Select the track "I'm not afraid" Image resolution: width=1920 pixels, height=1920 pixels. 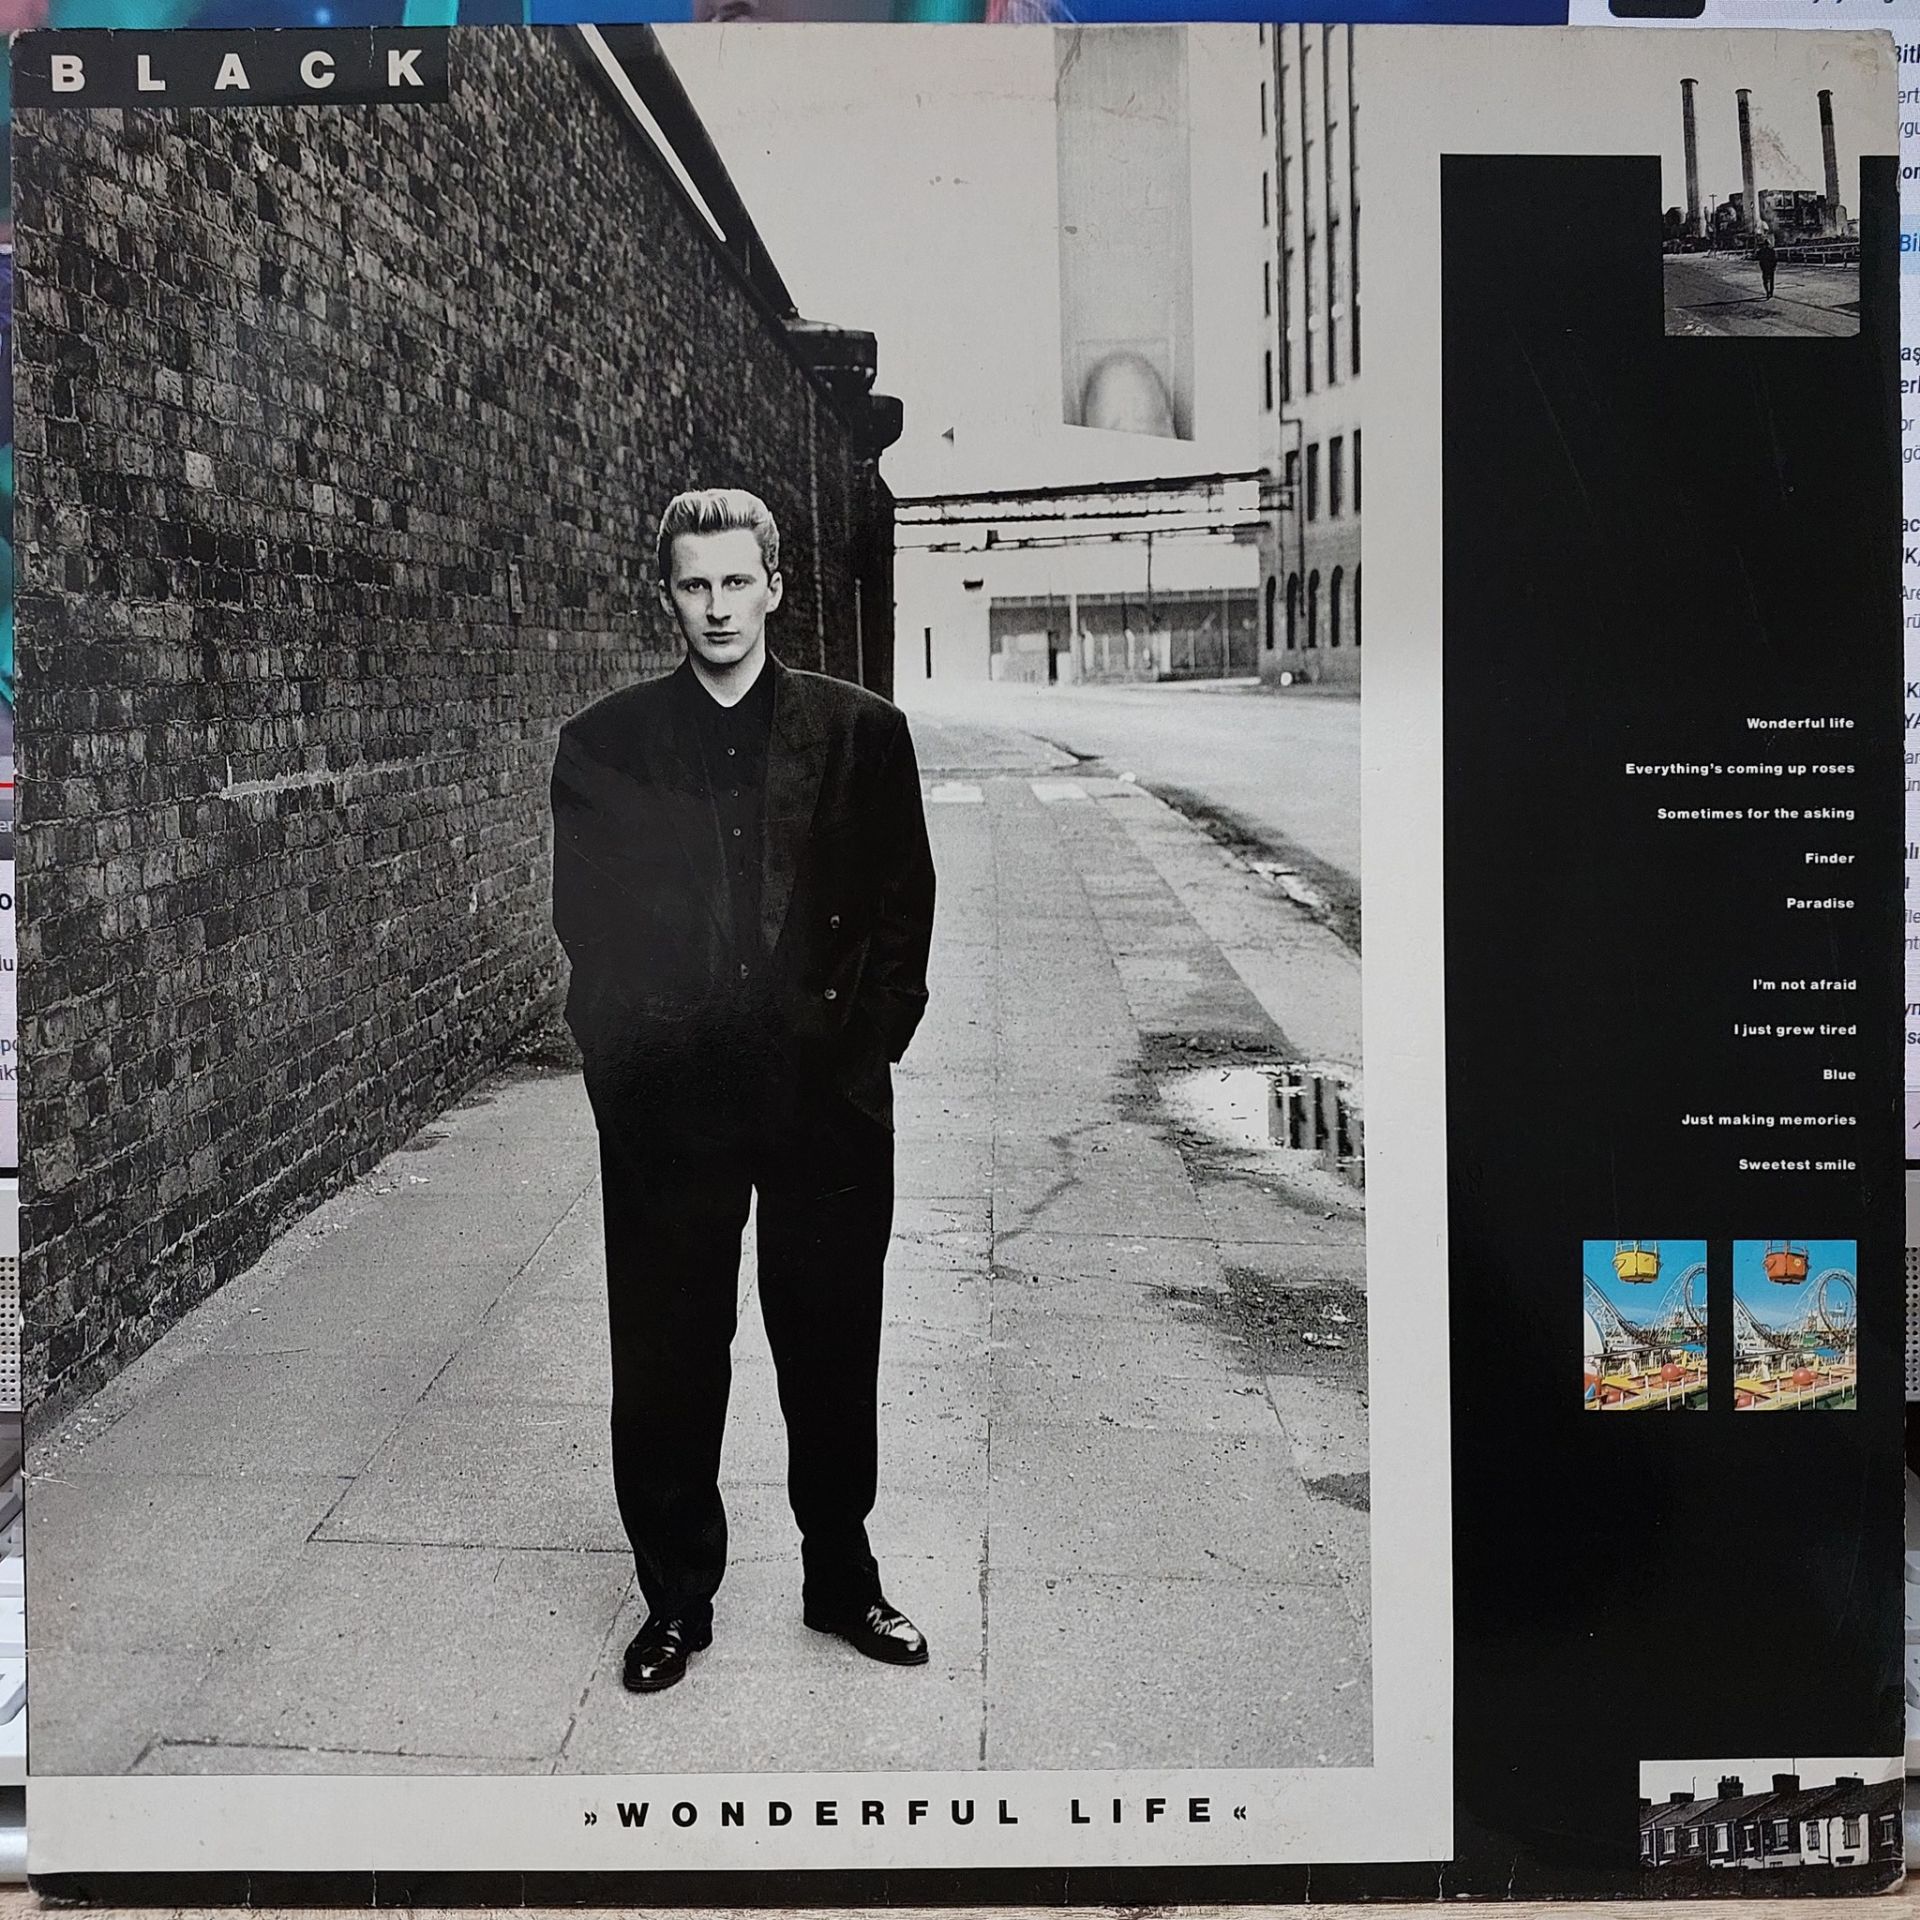pyautogui.click(x=1804, y=985)
